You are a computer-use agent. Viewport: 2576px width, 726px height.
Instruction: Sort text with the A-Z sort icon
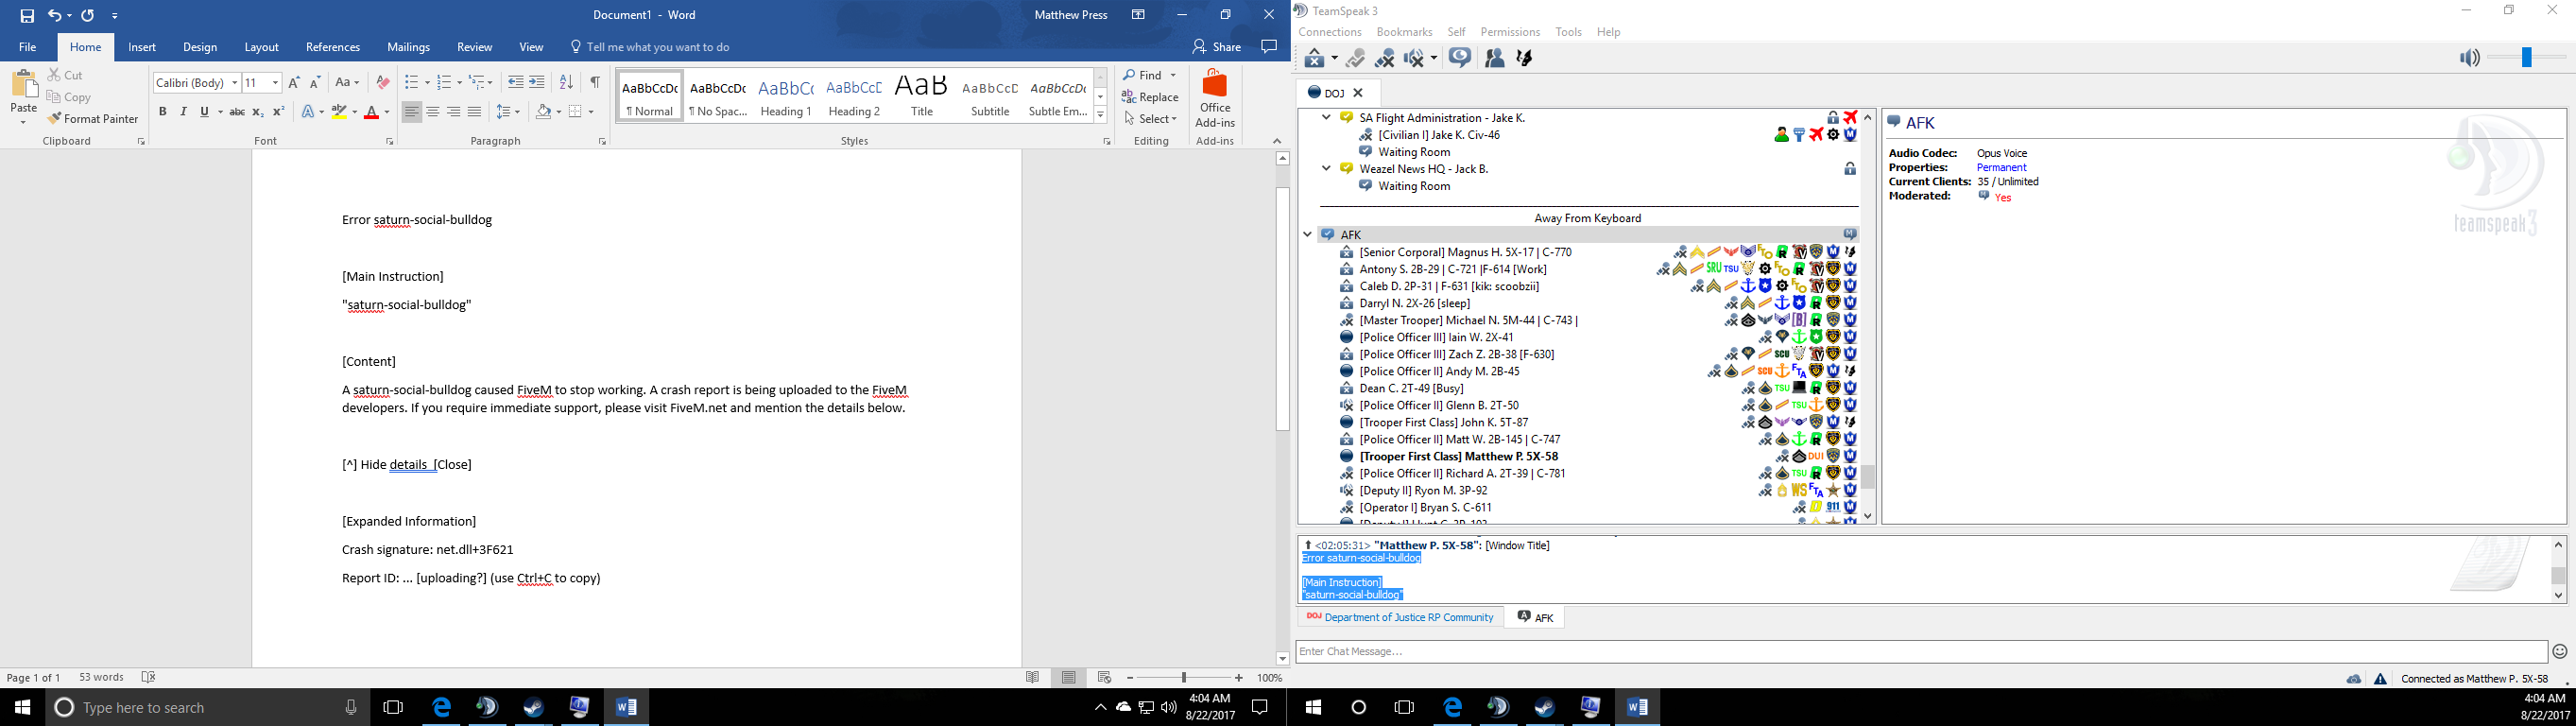click(566, 82)
